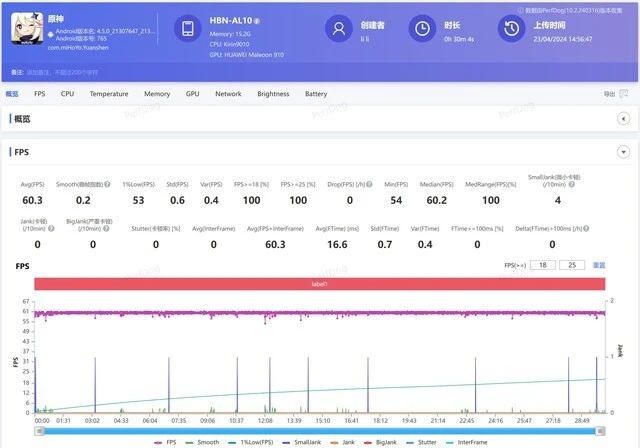Viewport: 640px width, 448px height.
Task: Click the 导出 export button
Action: tap(609, 94)
